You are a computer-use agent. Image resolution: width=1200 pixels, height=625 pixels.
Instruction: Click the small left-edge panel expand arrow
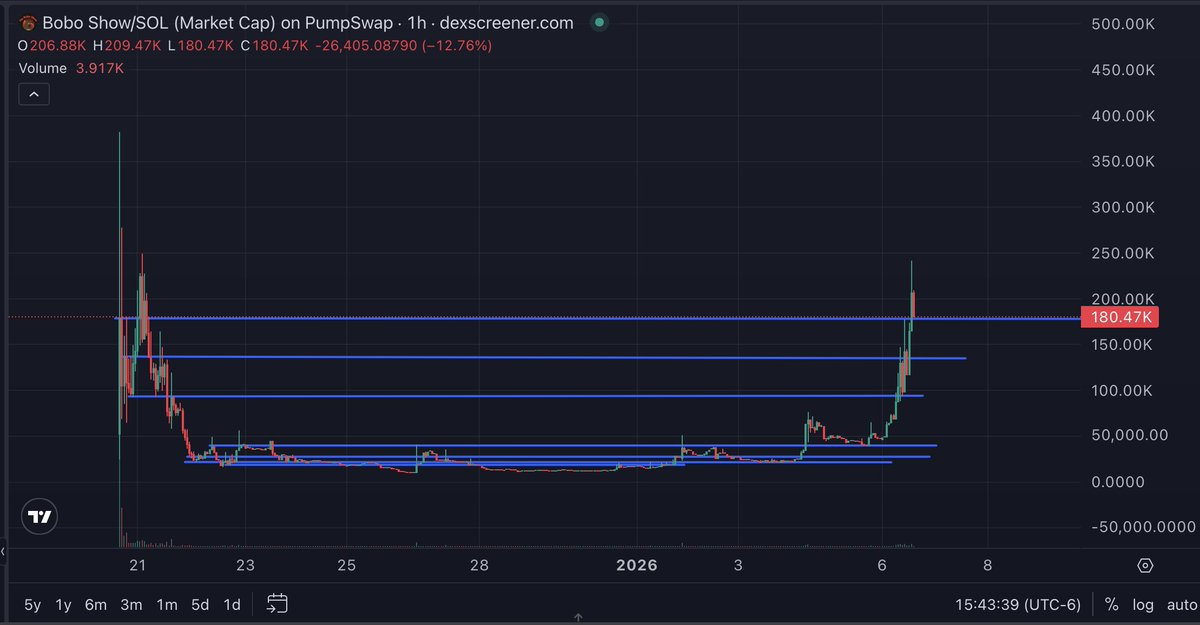point(3,552)
